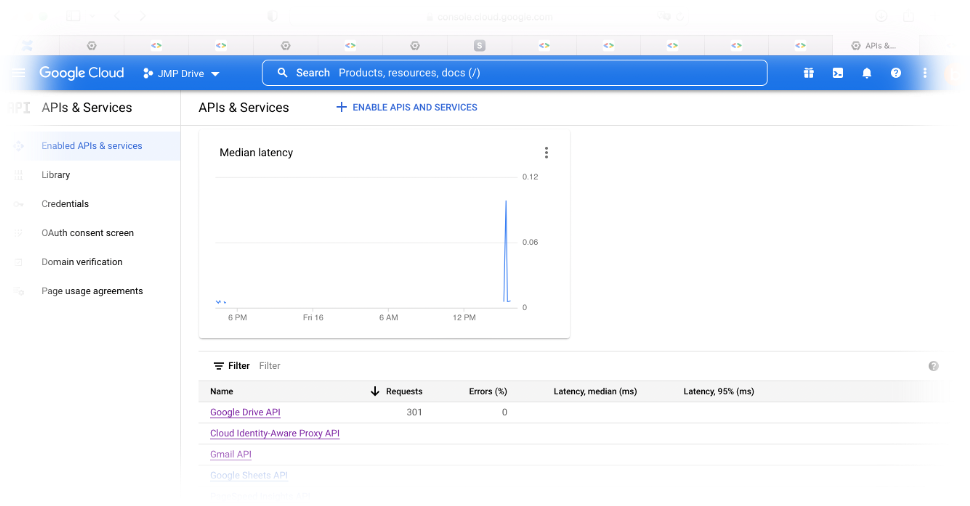
Task: Open the Google Drive API link
Action: pos(245,412)
